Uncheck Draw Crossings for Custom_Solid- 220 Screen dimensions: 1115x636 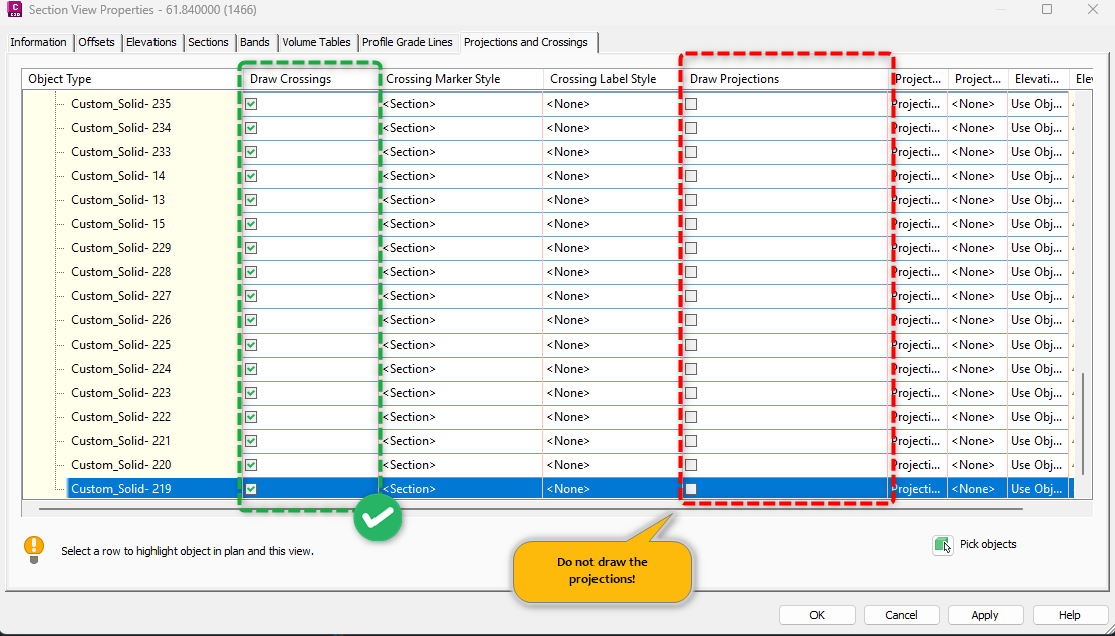[x=250, y=464]
